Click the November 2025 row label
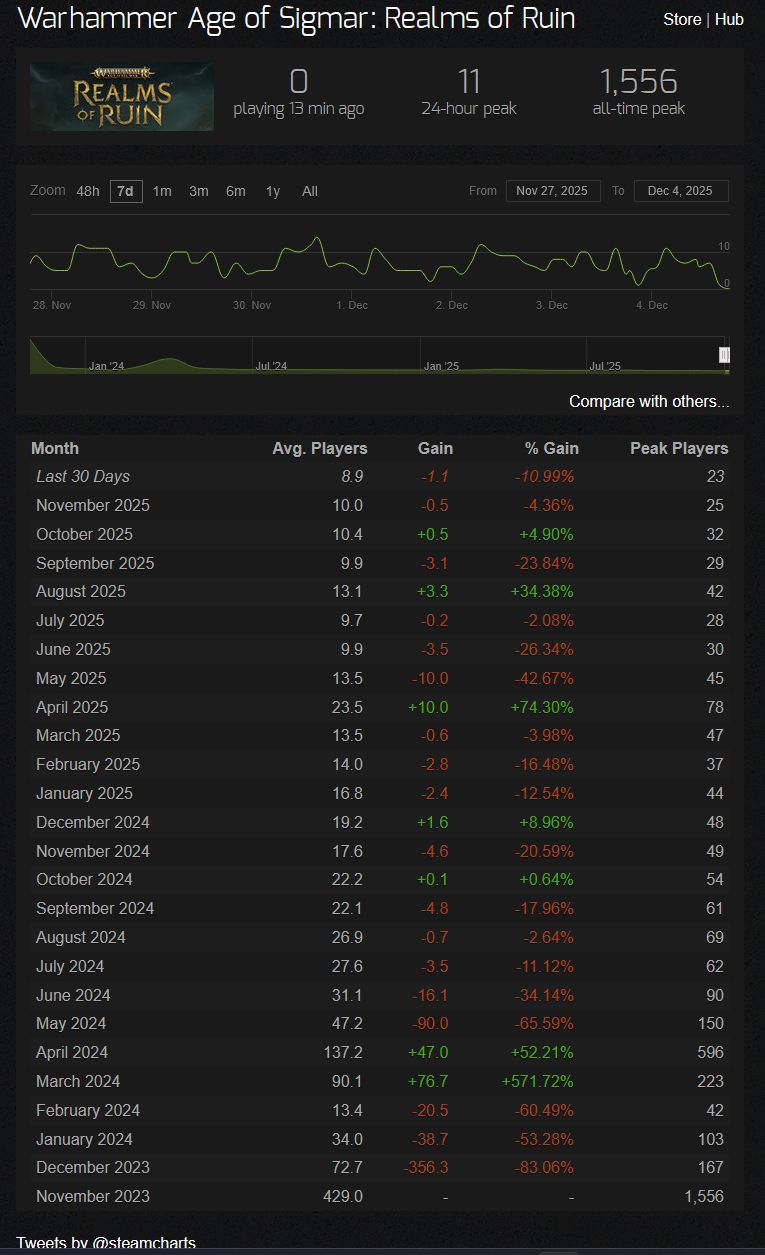 [x=93, y=505]
